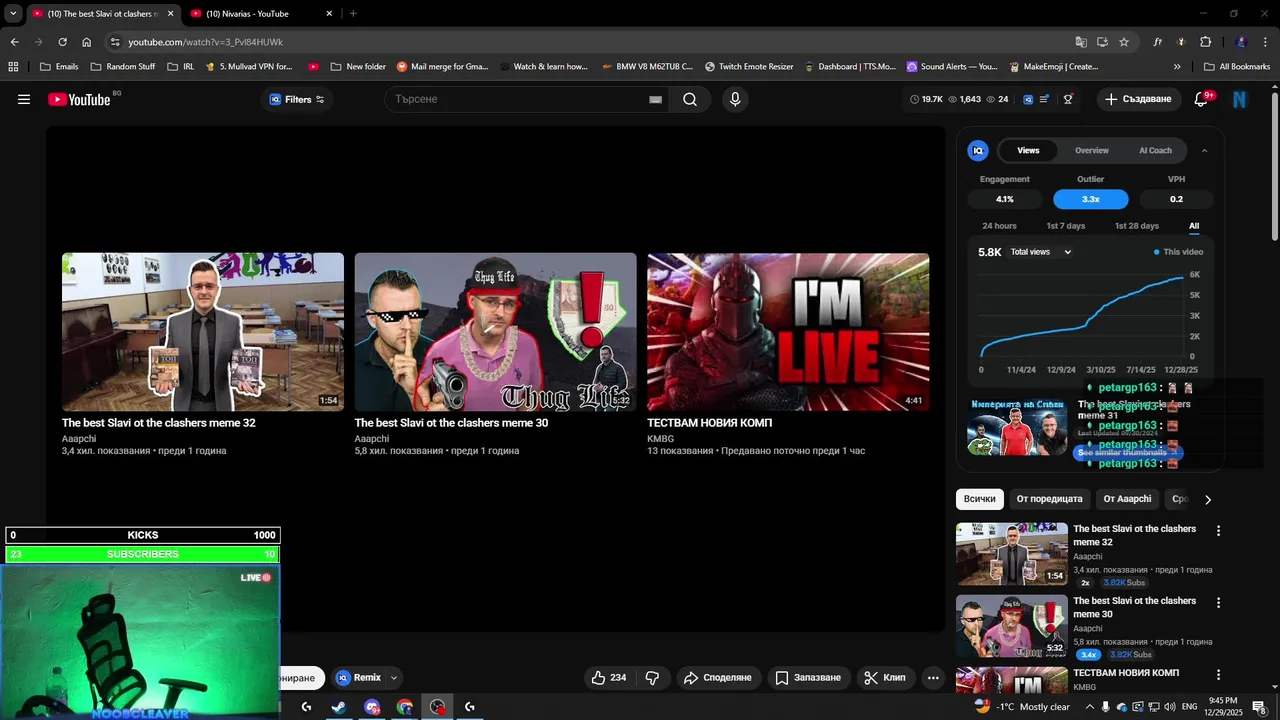Open Twitch Emote Resizer bookmark
Screen dimensions: 1280x720
(x=749, y=67)
